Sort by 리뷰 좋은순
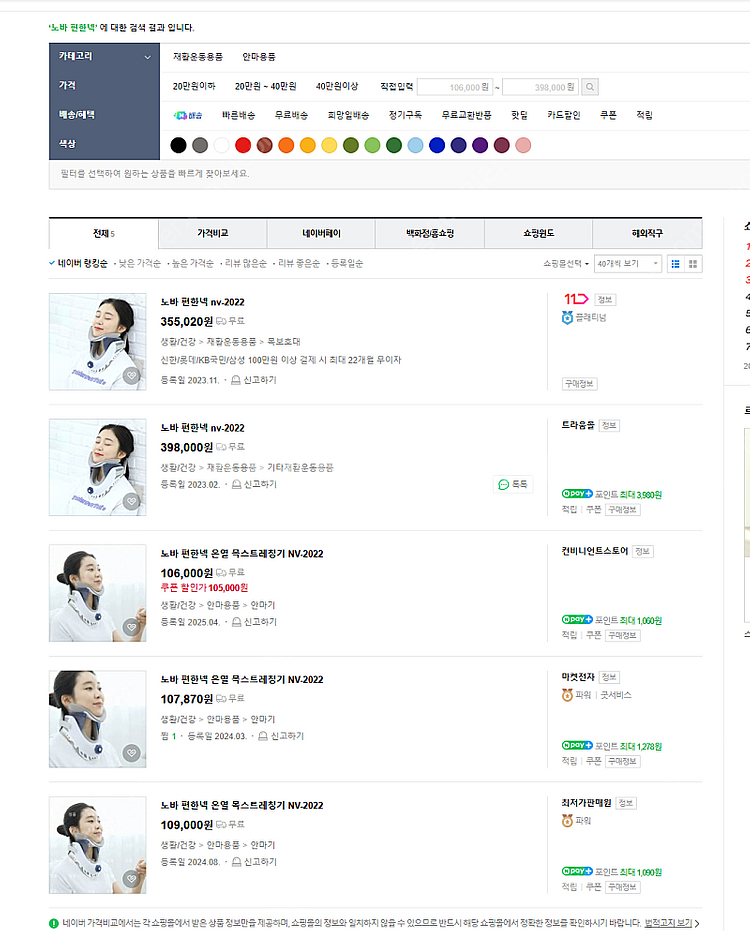750x931 pixels. (x=299, y=264)
